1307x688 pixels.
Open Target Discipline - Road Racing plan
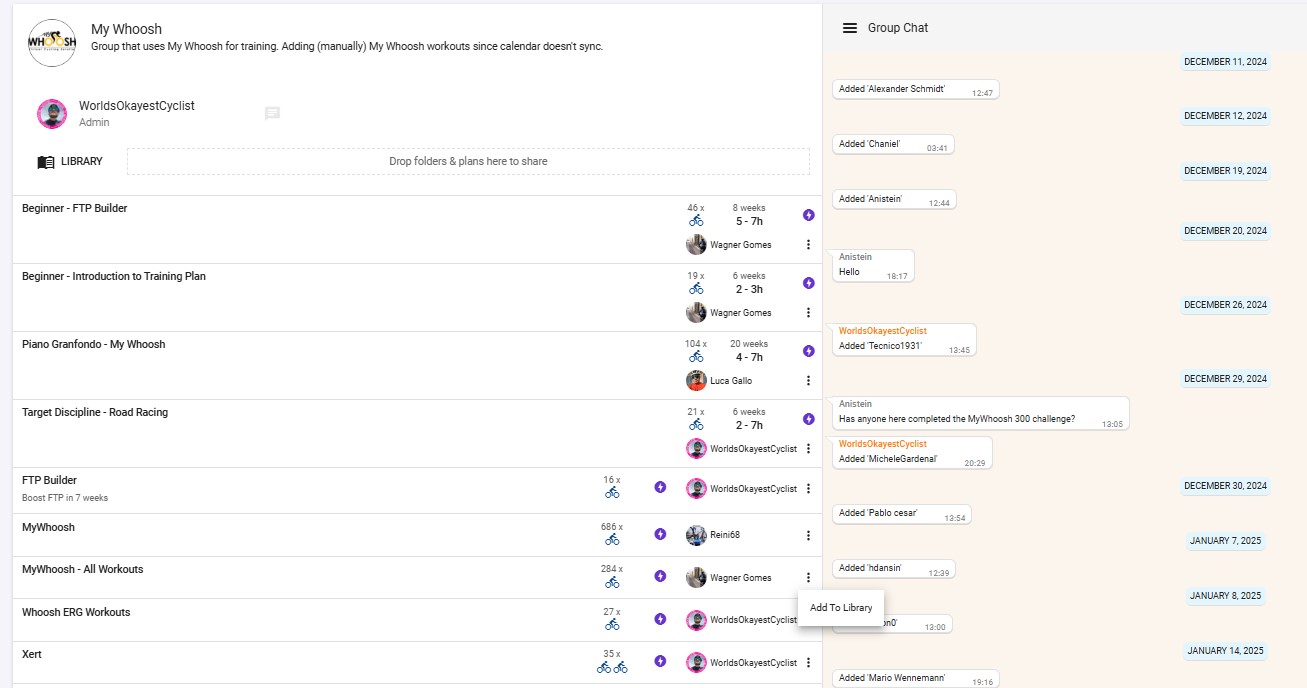(x=95, y=412)
